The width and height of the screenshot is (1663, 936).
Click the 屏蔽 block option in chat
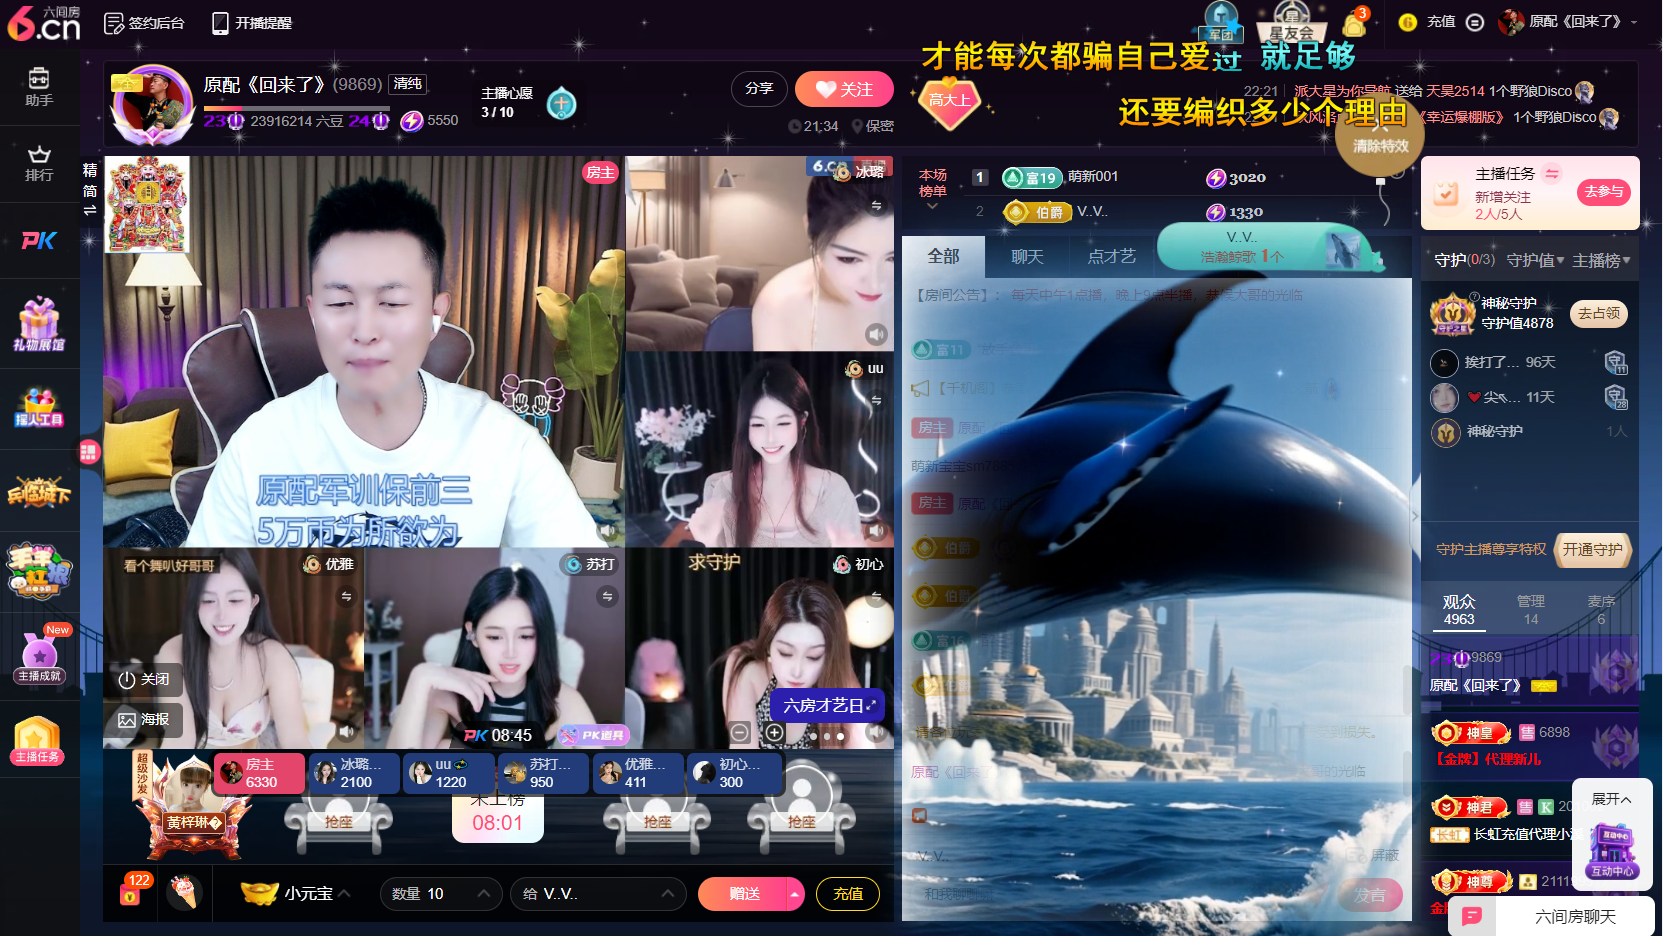(1375, 855)
